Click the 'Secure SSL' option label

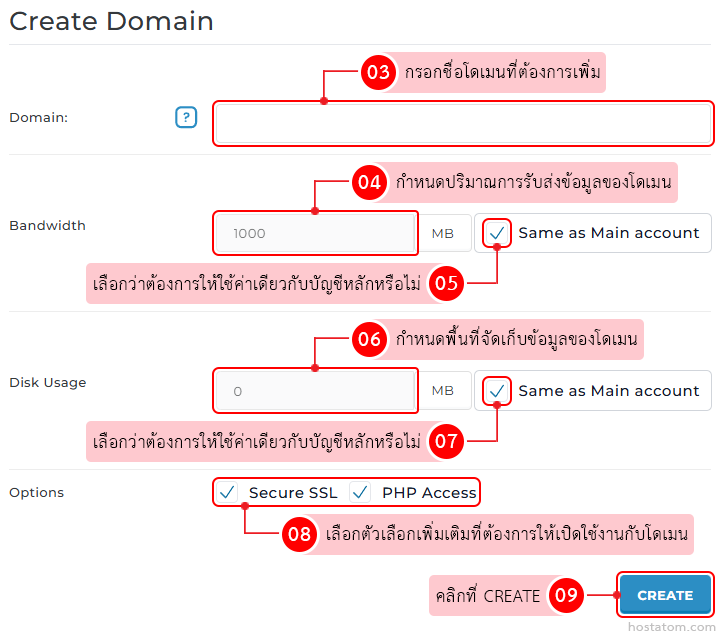tap(293, 493)
